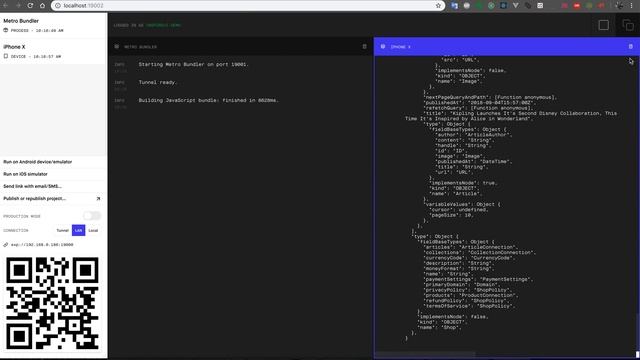This screenshot has height=360, width=640.
Task: Open Chrome three-dot menu
Action: [631, 6]
